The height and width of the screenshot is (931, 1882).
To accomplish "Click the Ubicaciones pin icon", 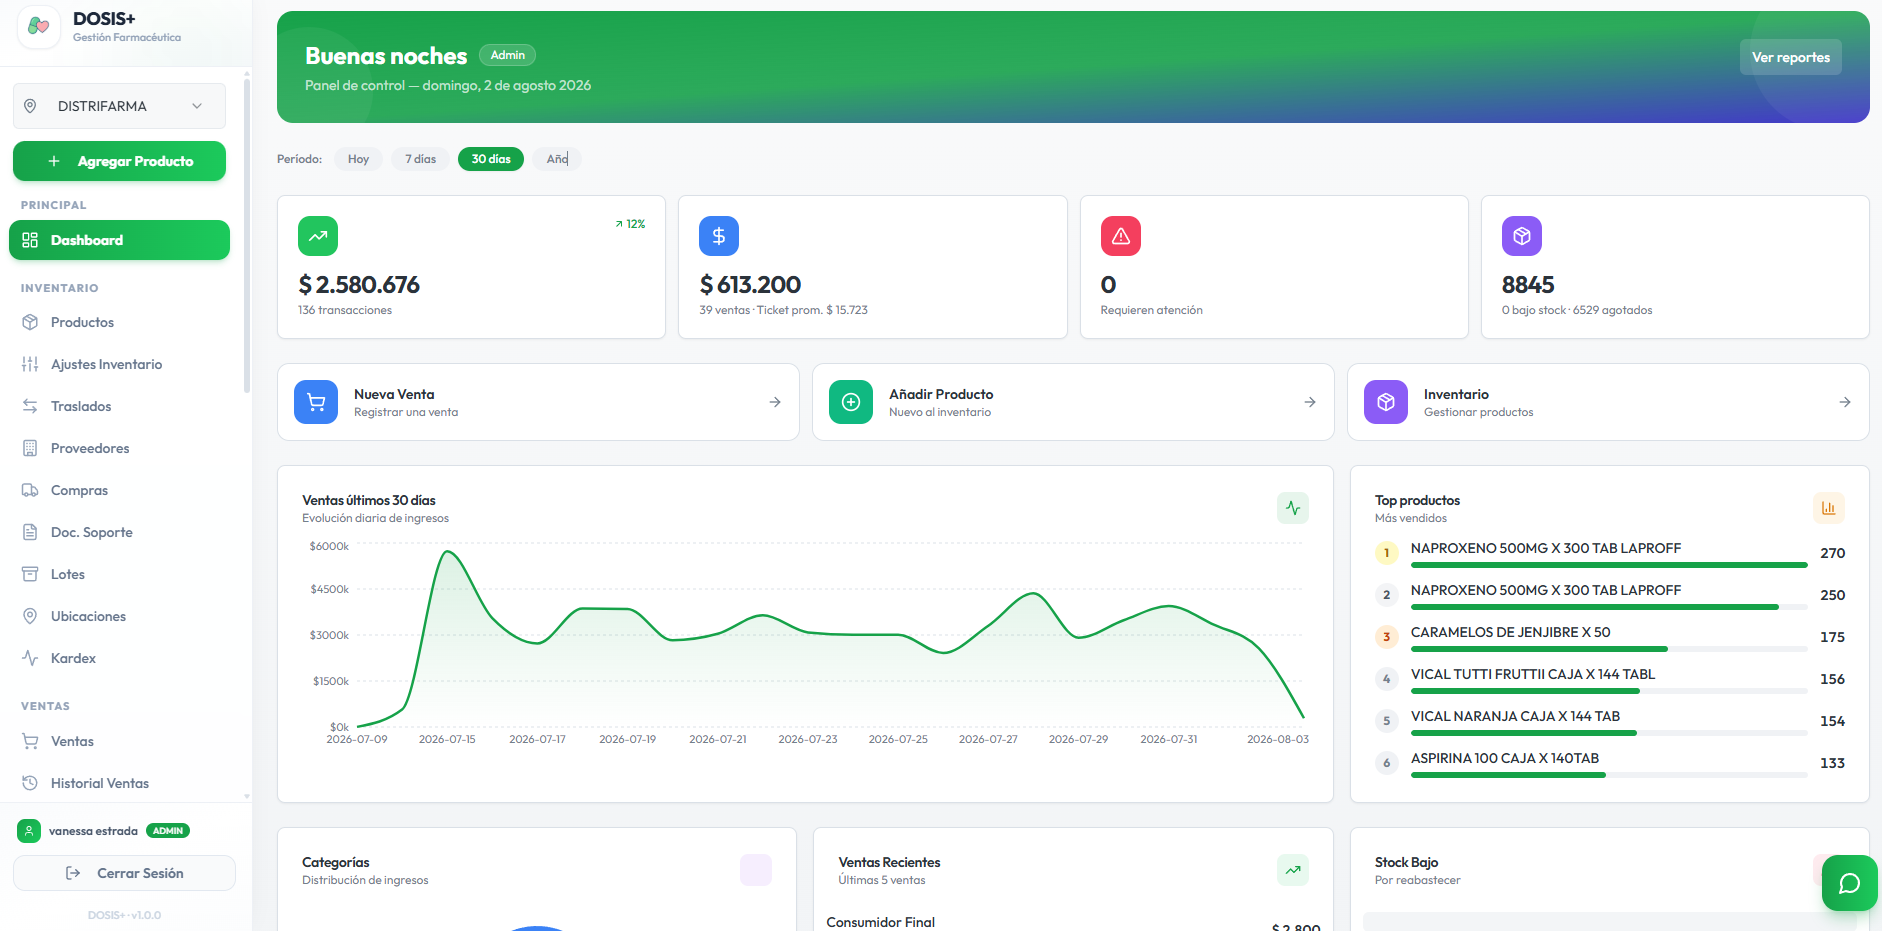I will pos(30,616).
